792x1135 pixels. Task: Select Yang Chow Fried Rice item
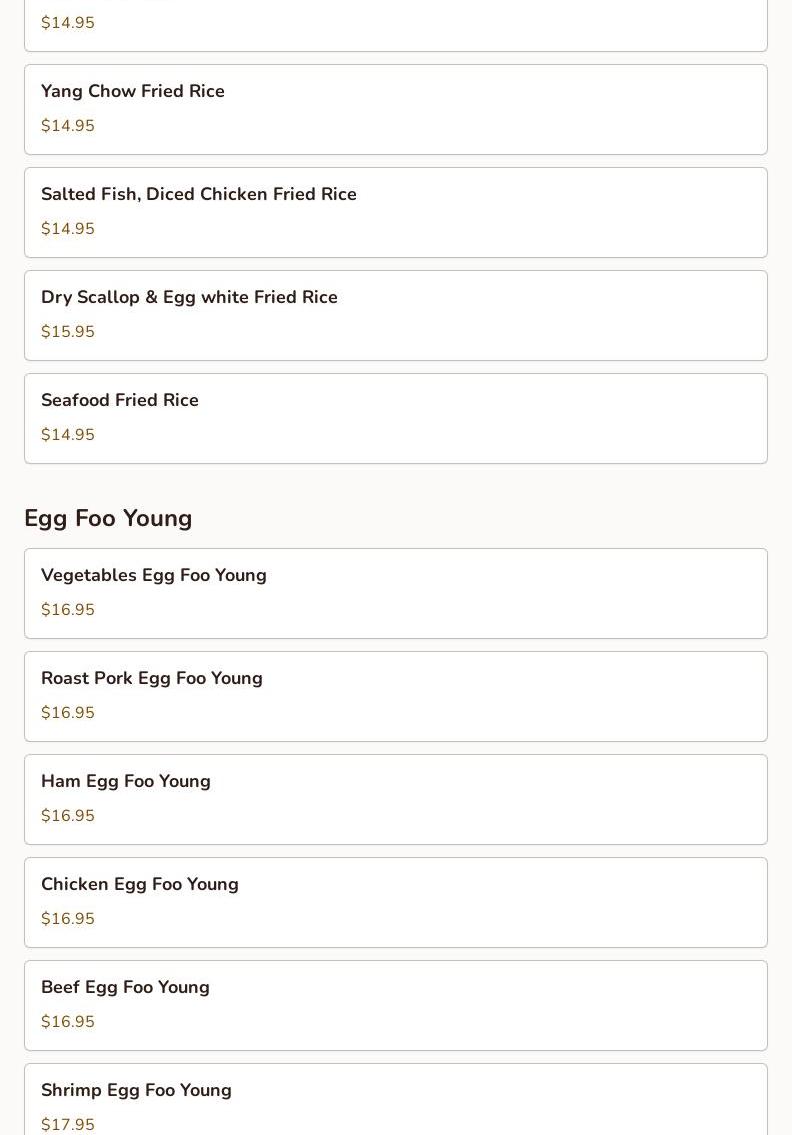point(395,109)
